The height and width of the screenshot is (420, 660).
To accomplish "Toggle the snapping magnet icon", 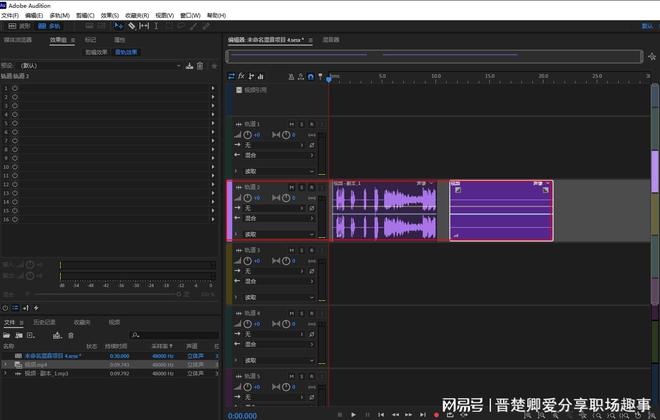I will (310, 76).
